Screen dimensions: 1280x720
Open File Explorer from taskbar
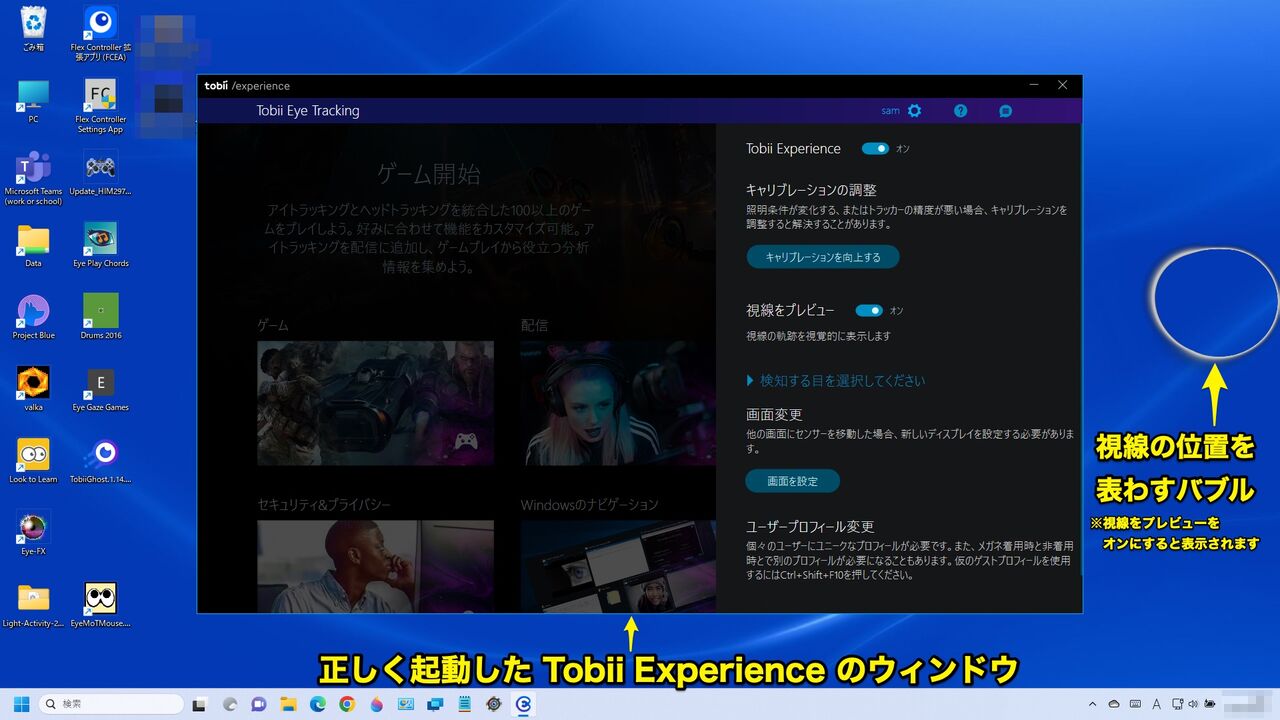(x=288, y=704)
